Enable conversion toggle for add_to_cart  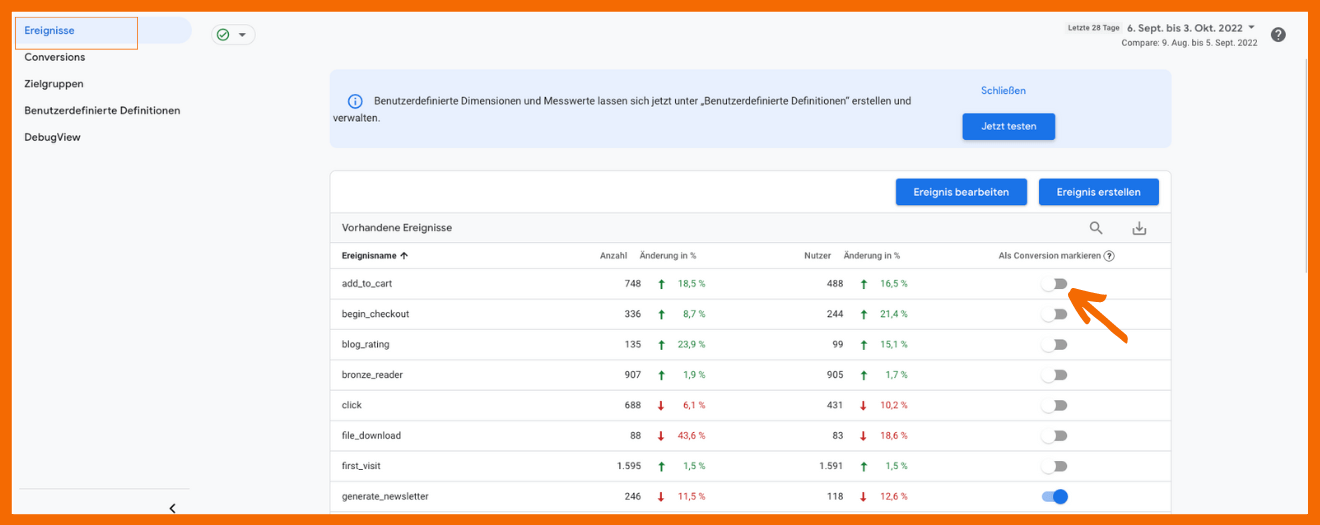point(1054,284)
